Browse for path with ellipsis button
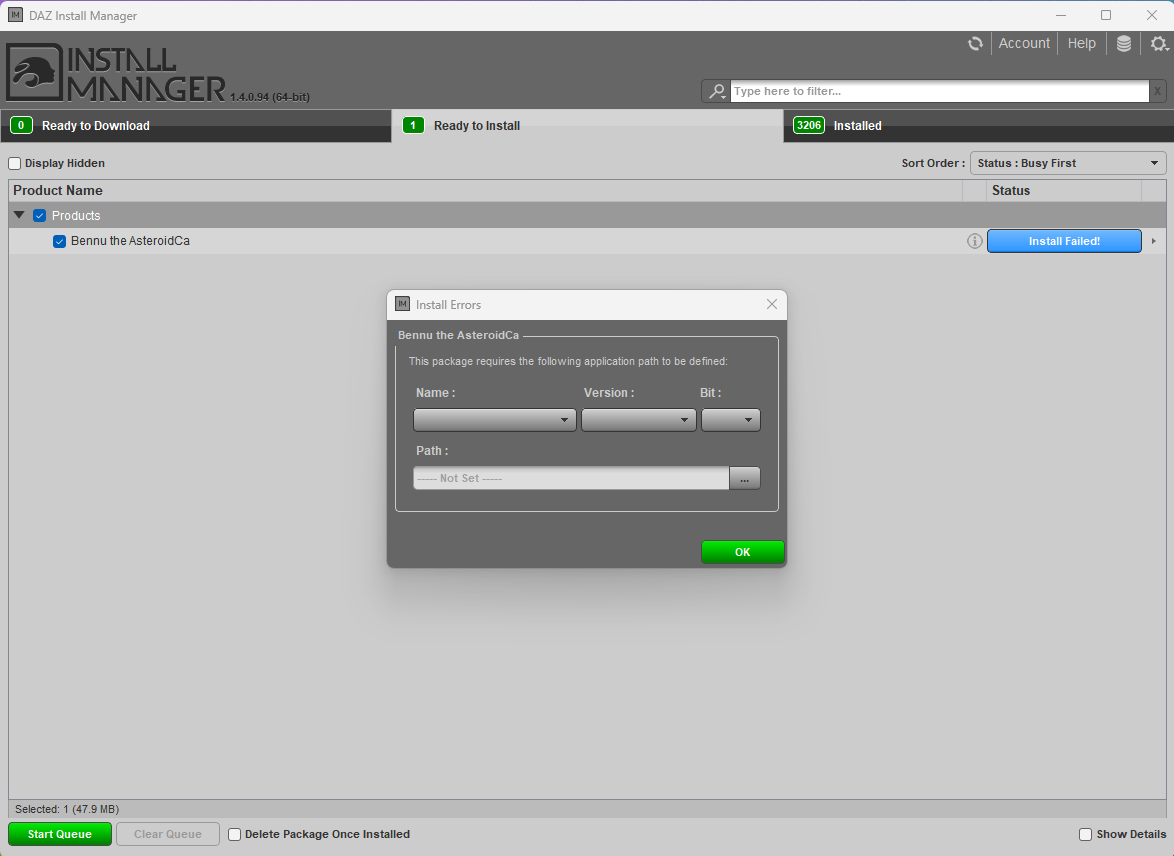1174x856 pixels. [x=744, y=479]
